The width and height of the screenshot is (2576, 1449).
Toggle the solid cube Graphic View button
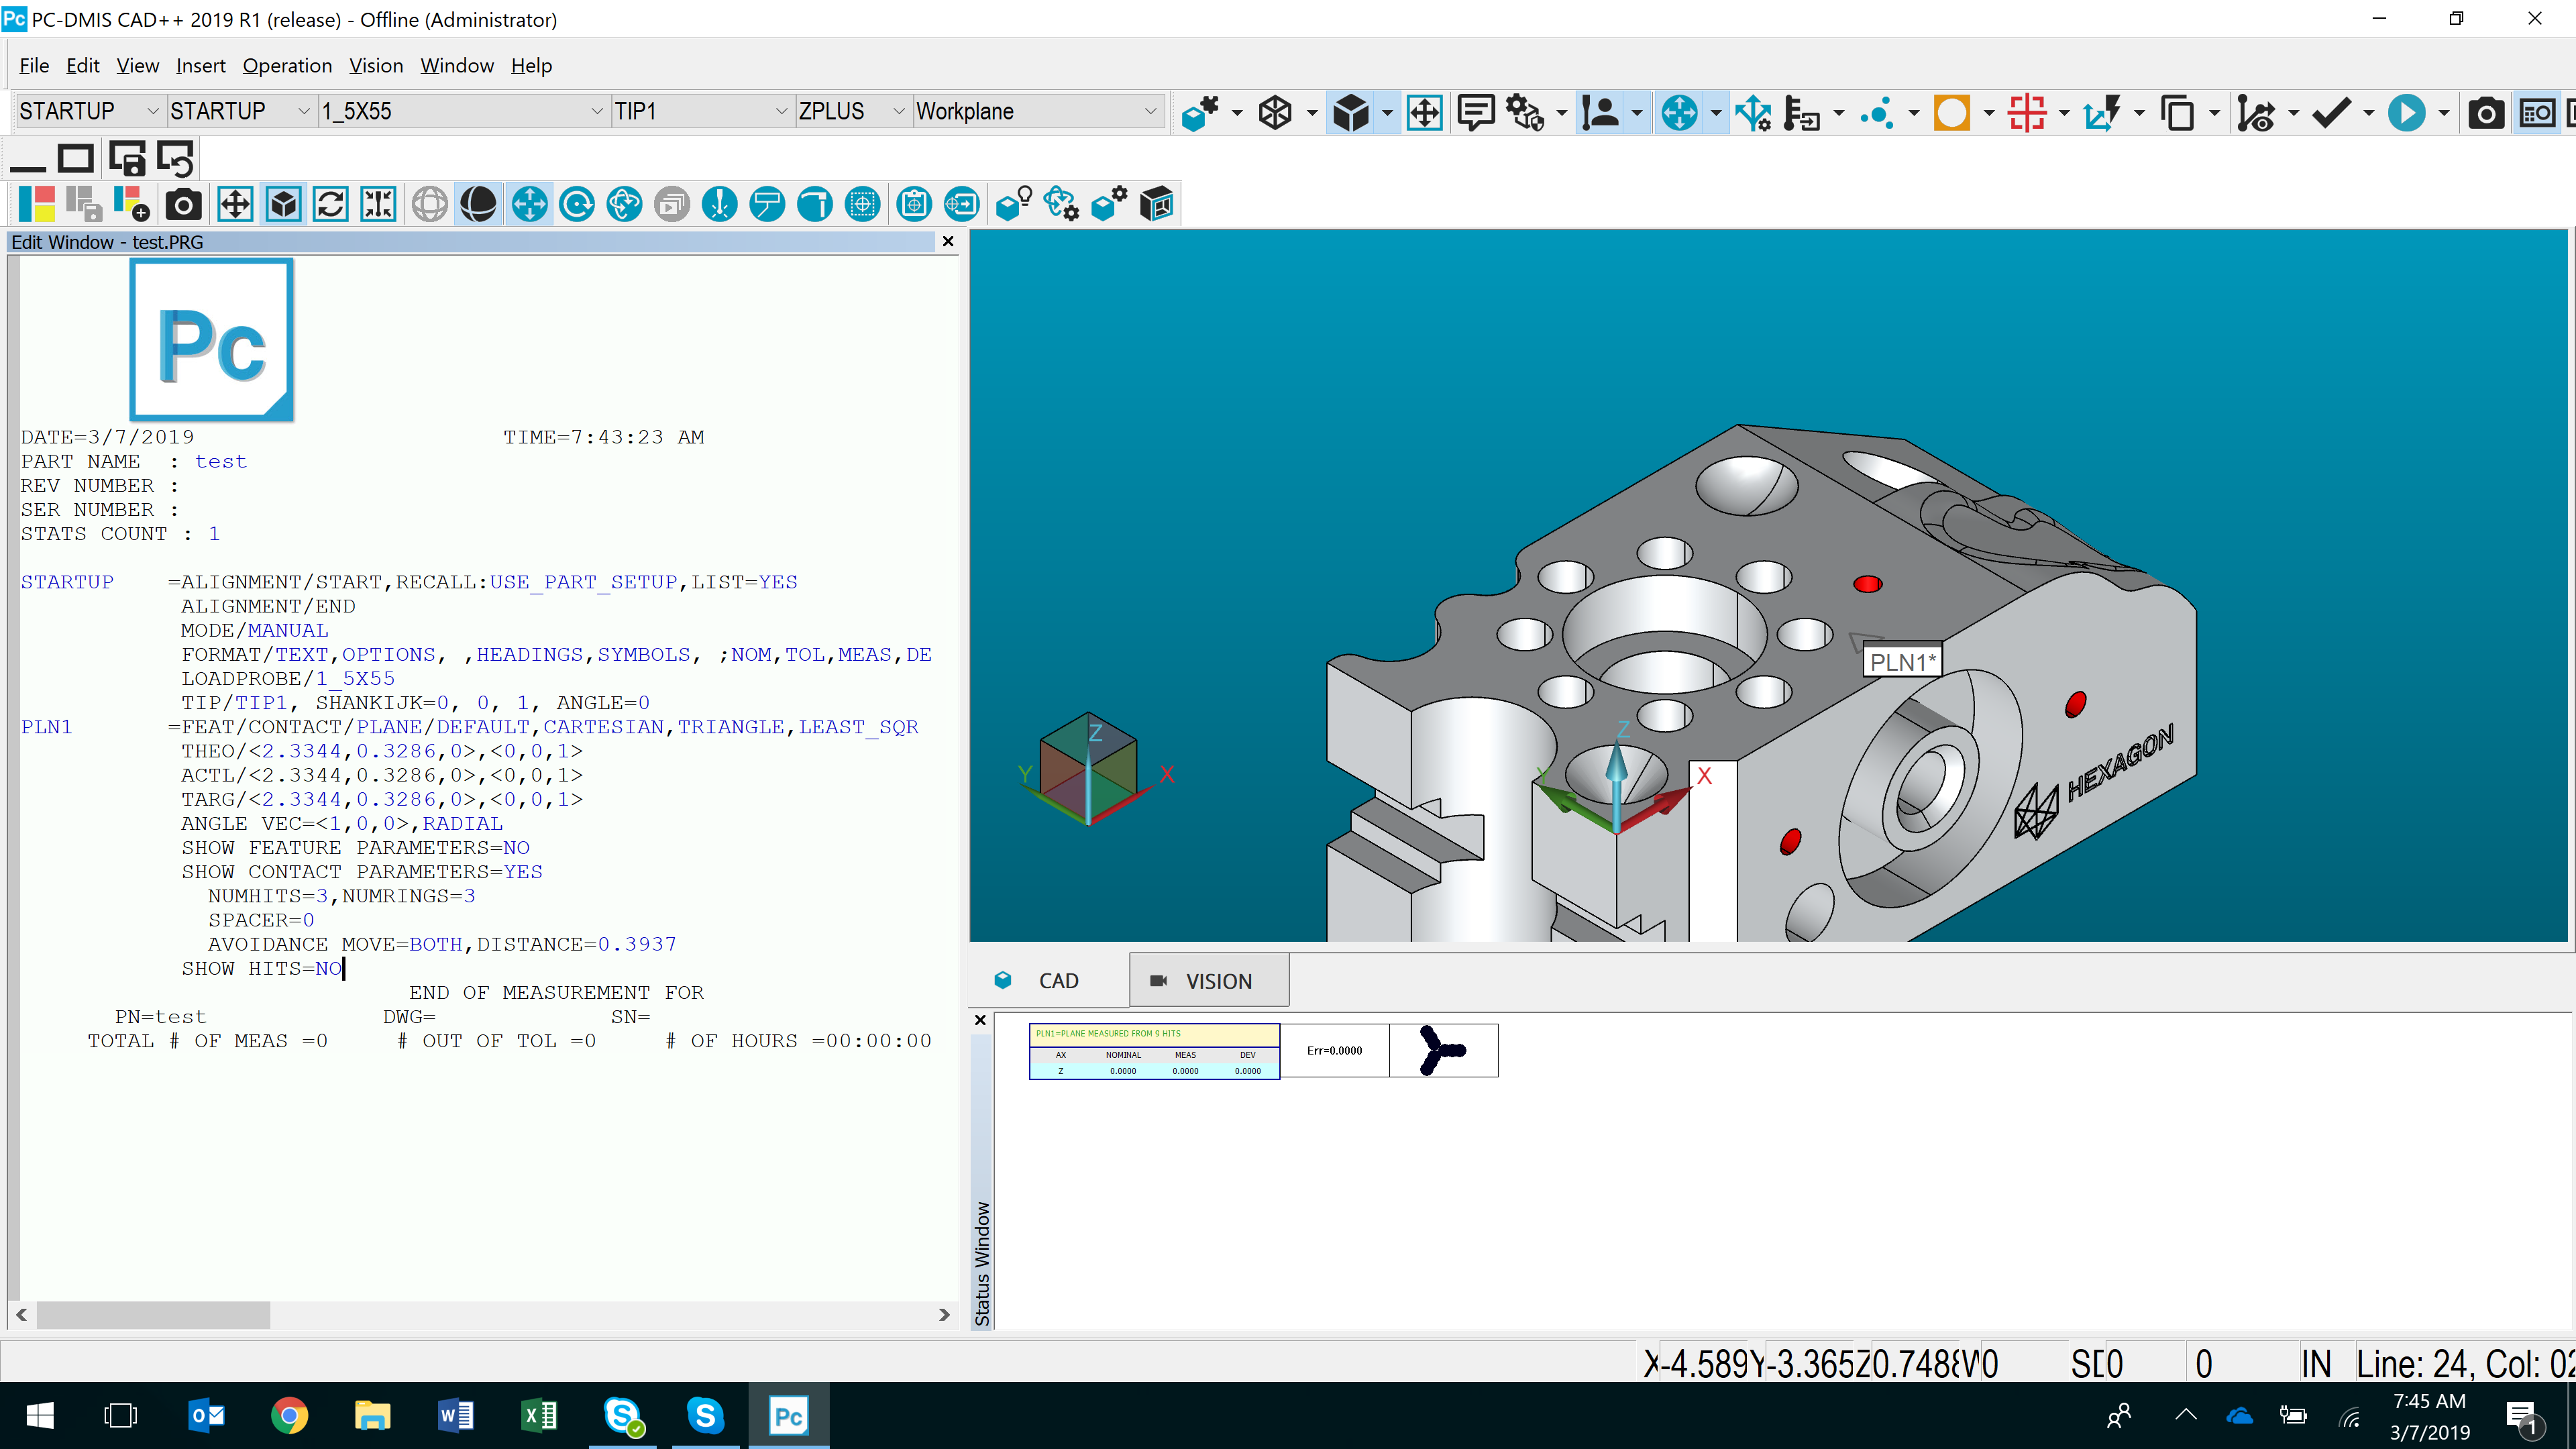284,205
